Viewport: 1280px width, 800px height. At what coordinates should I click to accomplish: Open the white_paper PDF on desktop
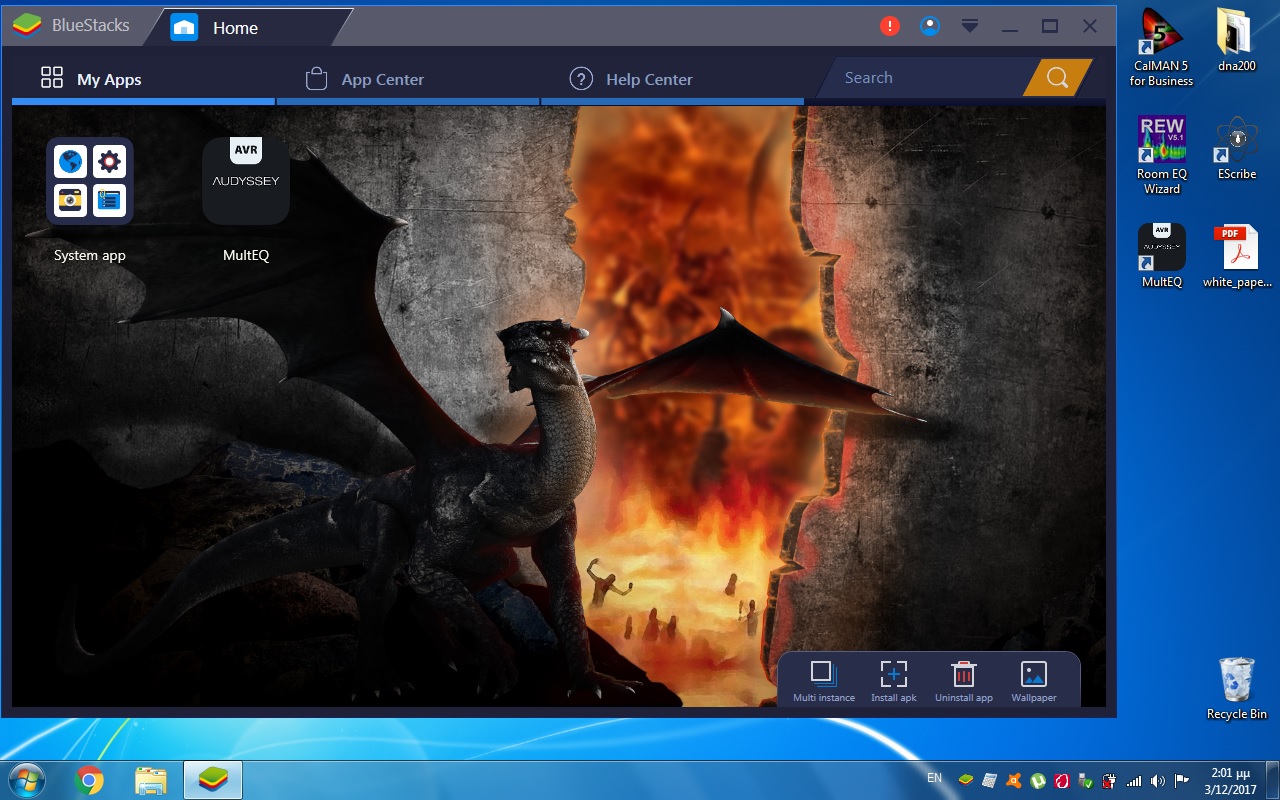coord(1236,256)
